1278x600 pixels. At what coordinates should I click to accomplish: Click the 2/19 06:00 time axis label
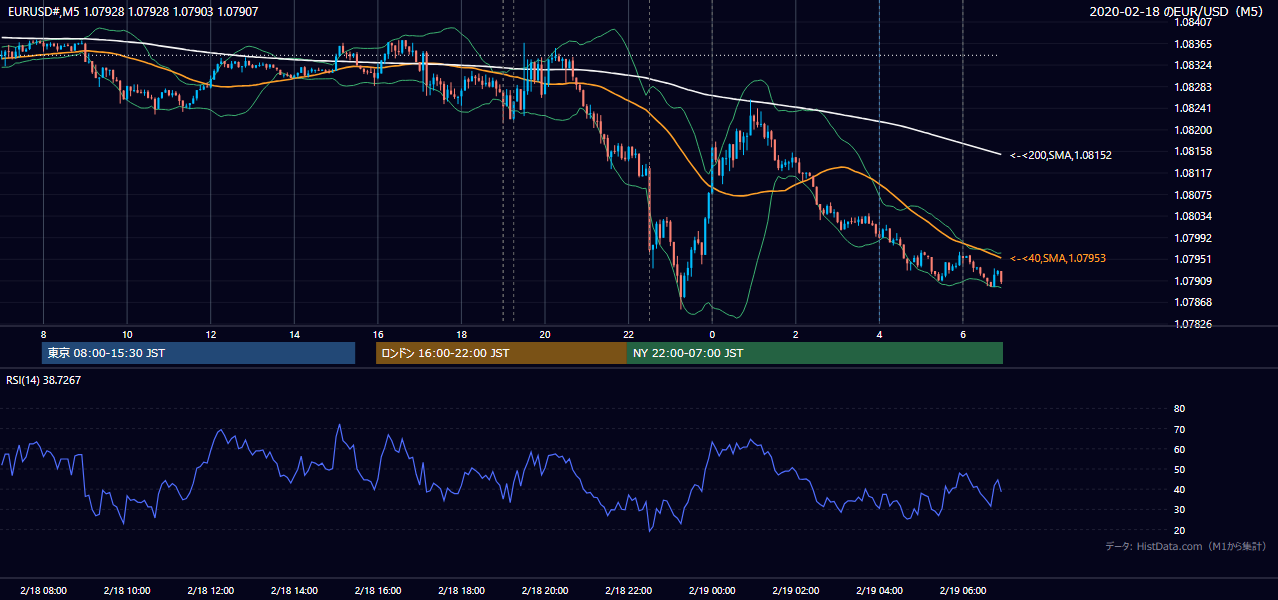coord(962,590)
